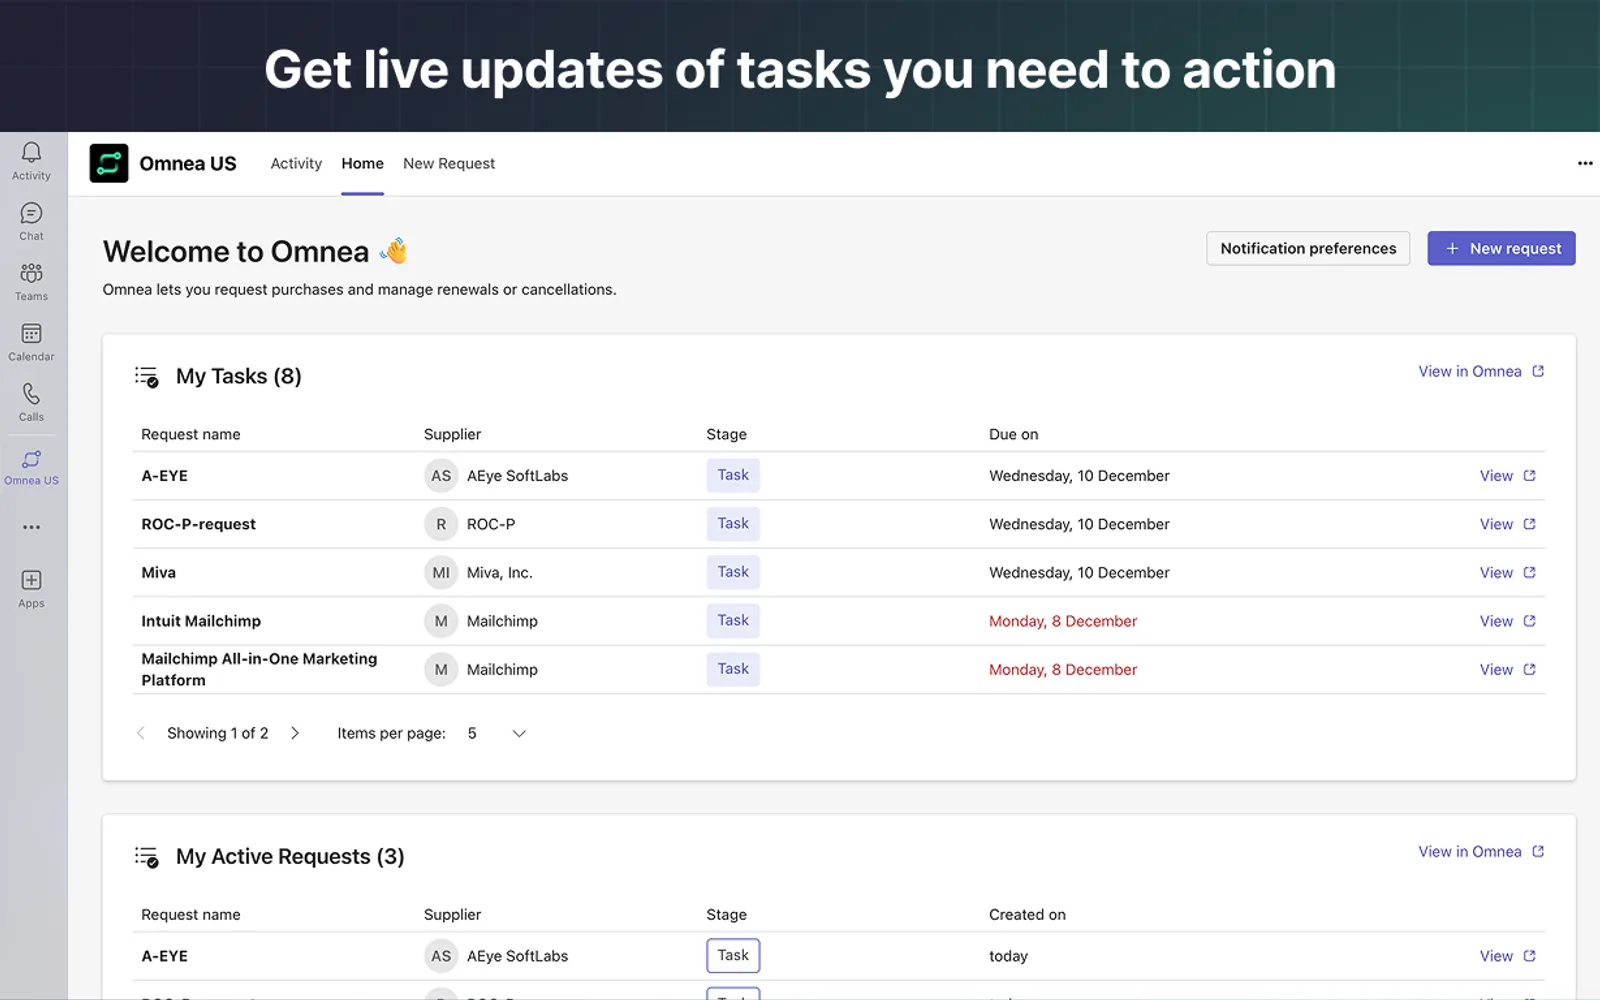The image size is (1600, 1000).
Task: Click external link icon for A-EYE task row
Action: [1529, 475]
